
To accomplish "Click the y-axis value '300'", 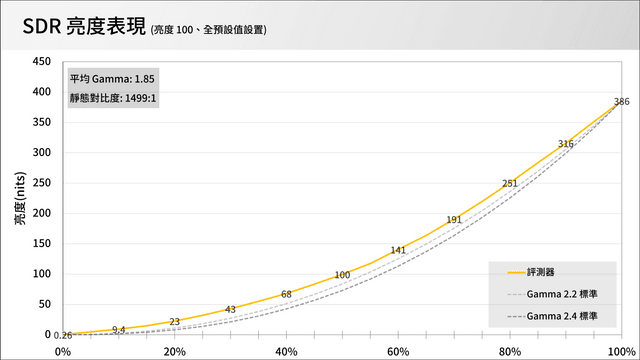I will pos(42,153).
